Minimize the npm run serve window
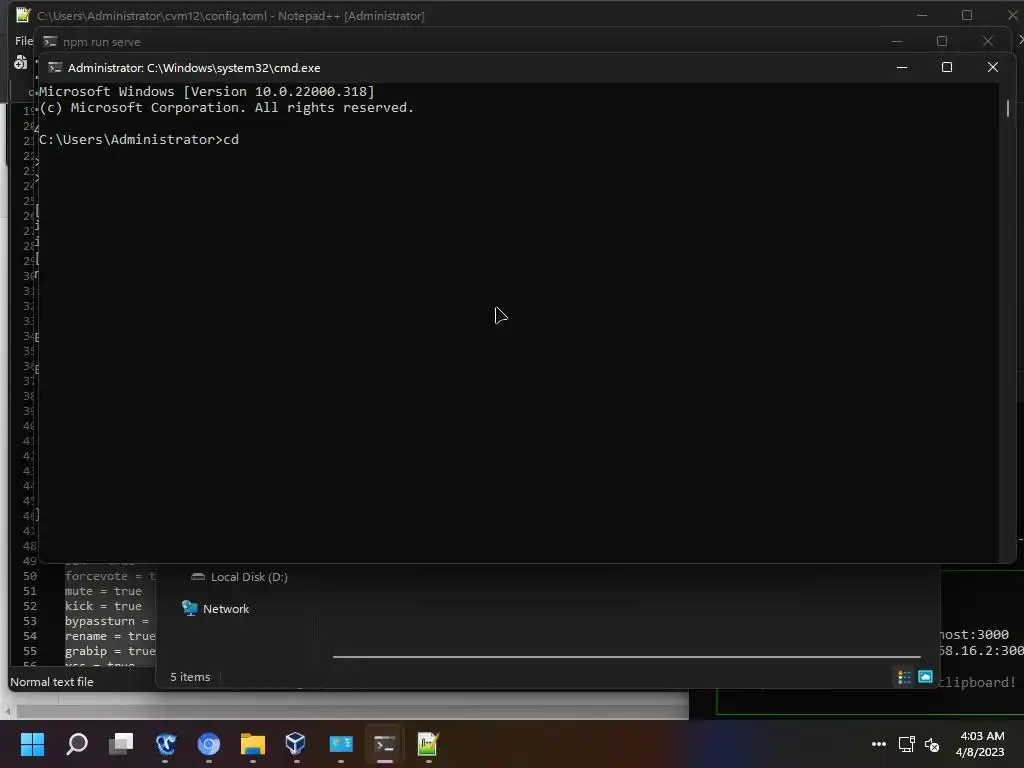1024x768 pixels. tap(897, 41)
